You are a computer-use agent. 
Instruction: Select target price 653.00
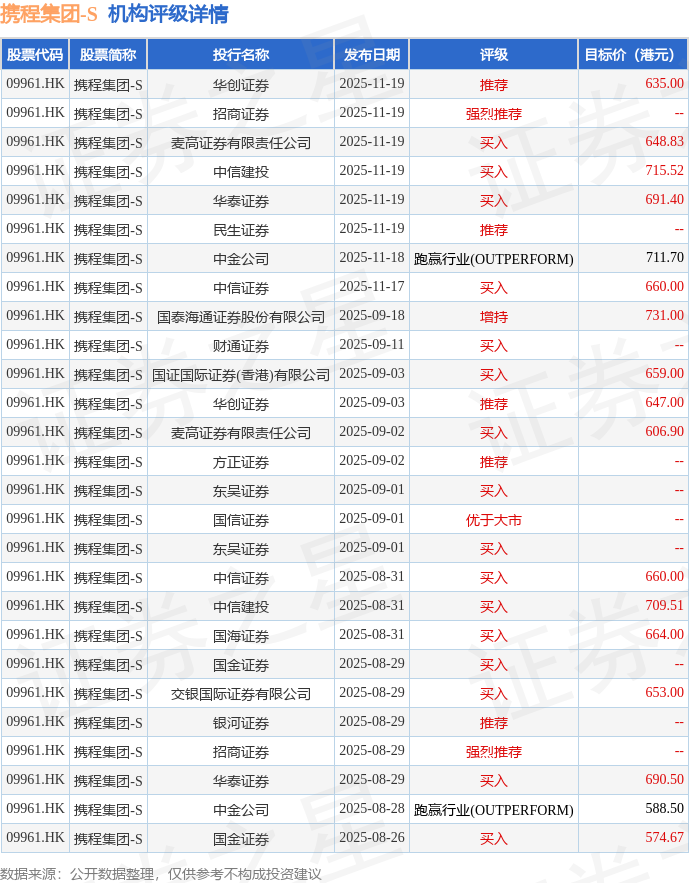point(664,692)
